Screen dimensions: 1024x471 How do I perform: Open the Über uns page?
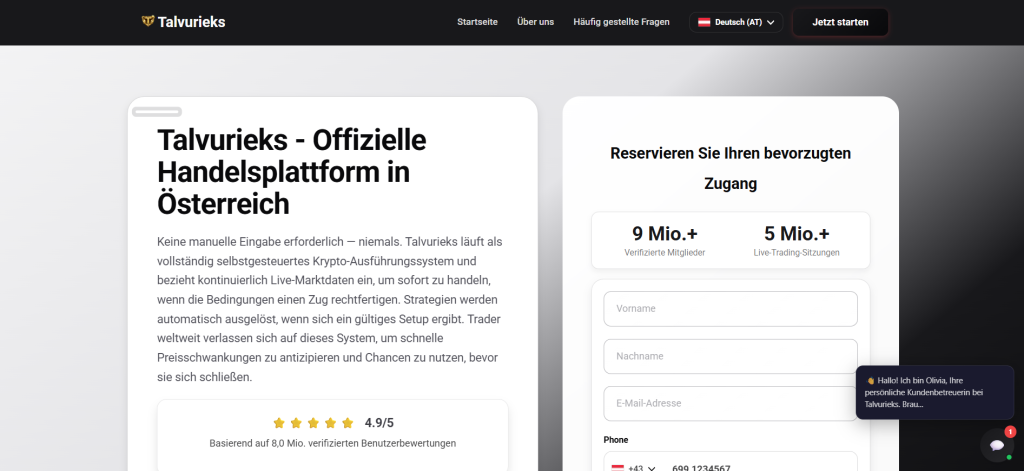pyautogui.click(x=536, y=22)
